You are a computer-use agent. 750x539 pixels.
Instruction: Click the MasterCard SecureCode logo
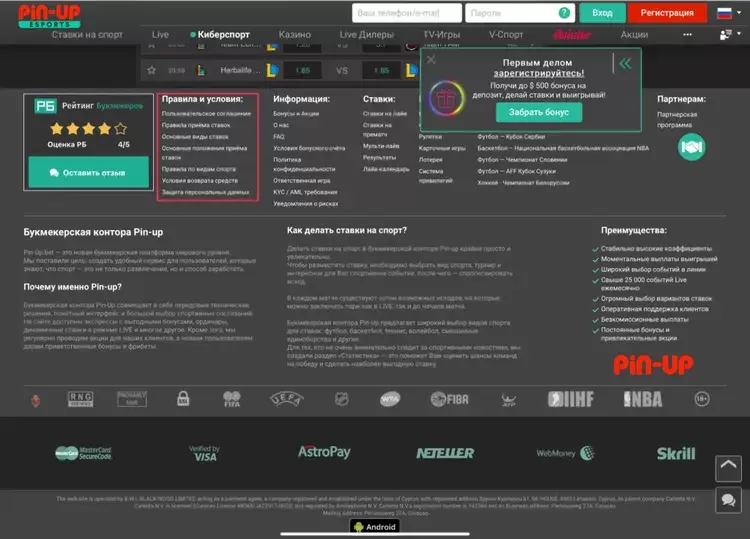pos(84,453)
